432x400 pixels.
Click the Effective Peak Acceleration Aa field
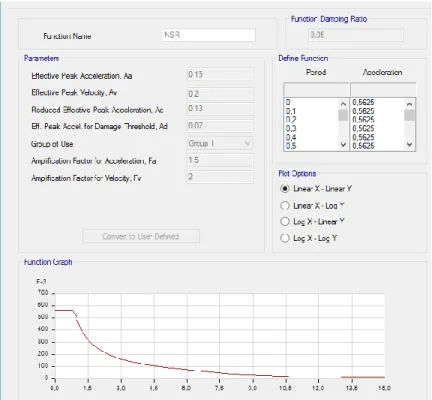(x=220, y=74)
